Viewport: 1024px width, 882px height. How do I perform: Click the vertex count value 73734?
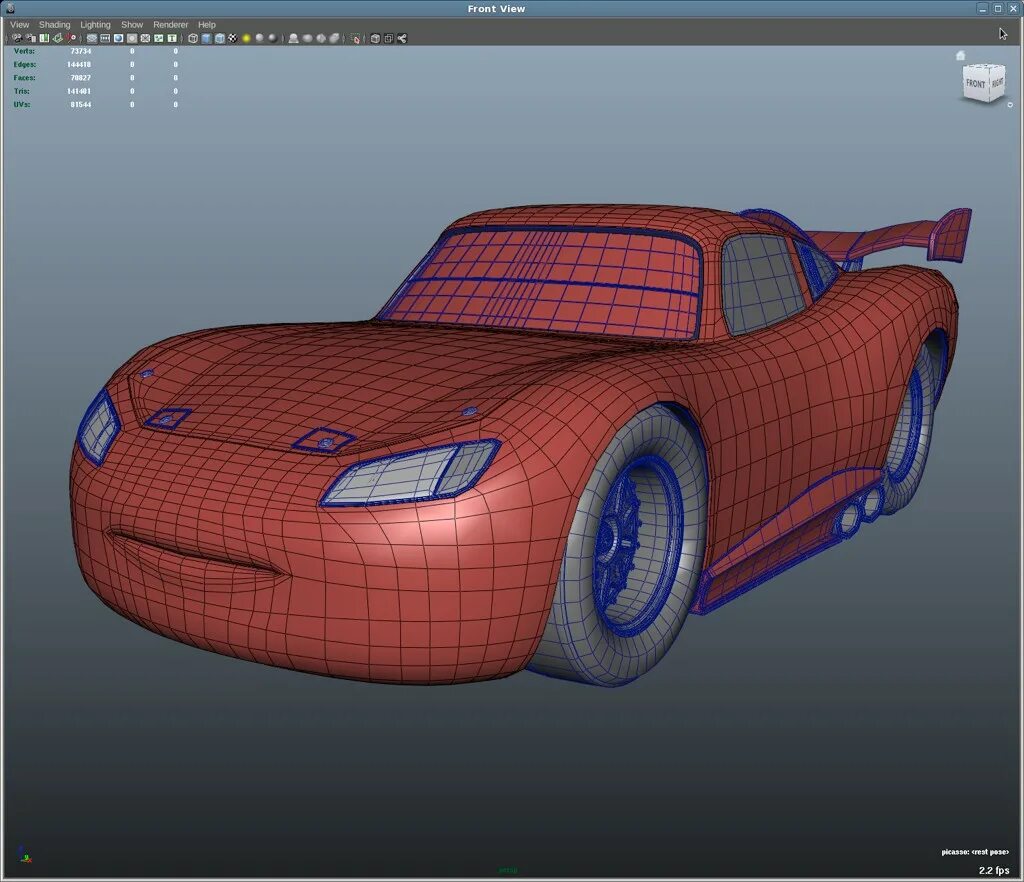tap(81, 51)
